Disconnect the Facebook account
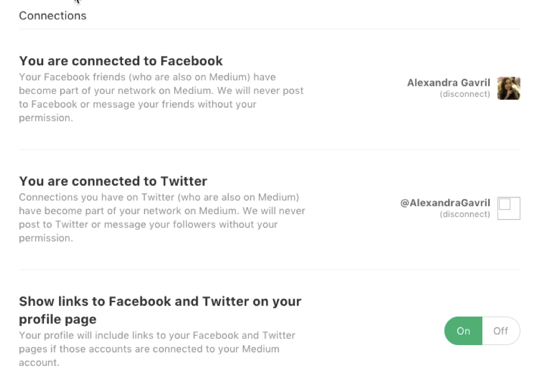Screen dimensions: 550x379 point(465,94)
